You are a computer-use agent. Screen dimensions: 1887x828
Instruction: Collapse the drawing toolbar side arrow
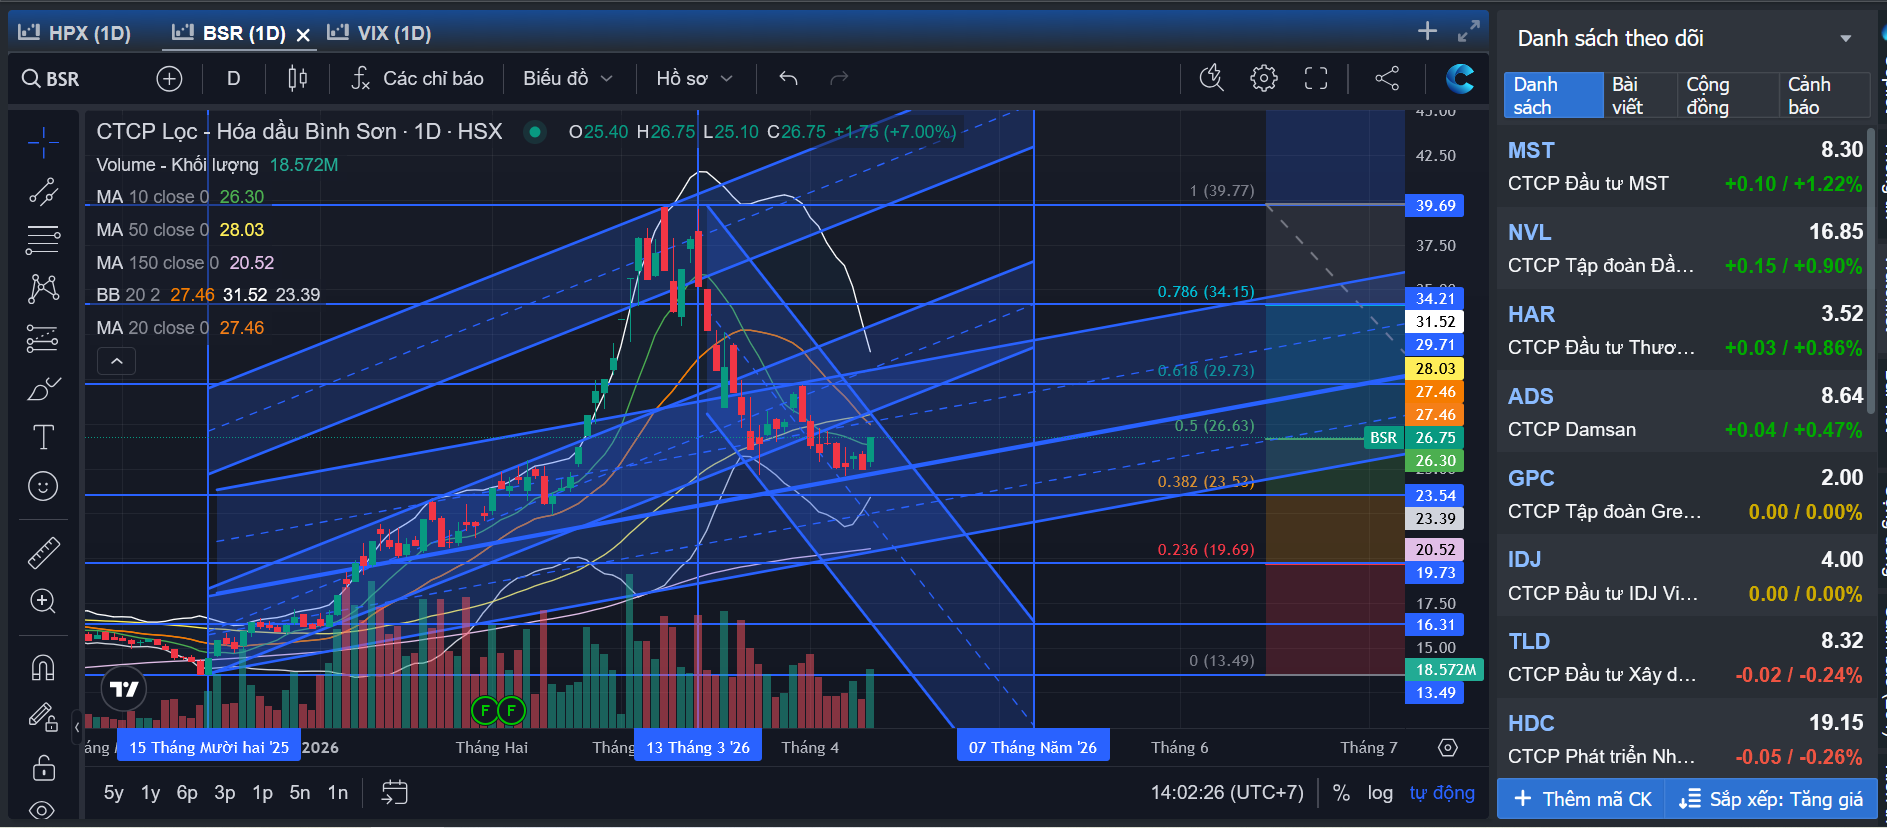pyautogui.click(x=77, y=727)
